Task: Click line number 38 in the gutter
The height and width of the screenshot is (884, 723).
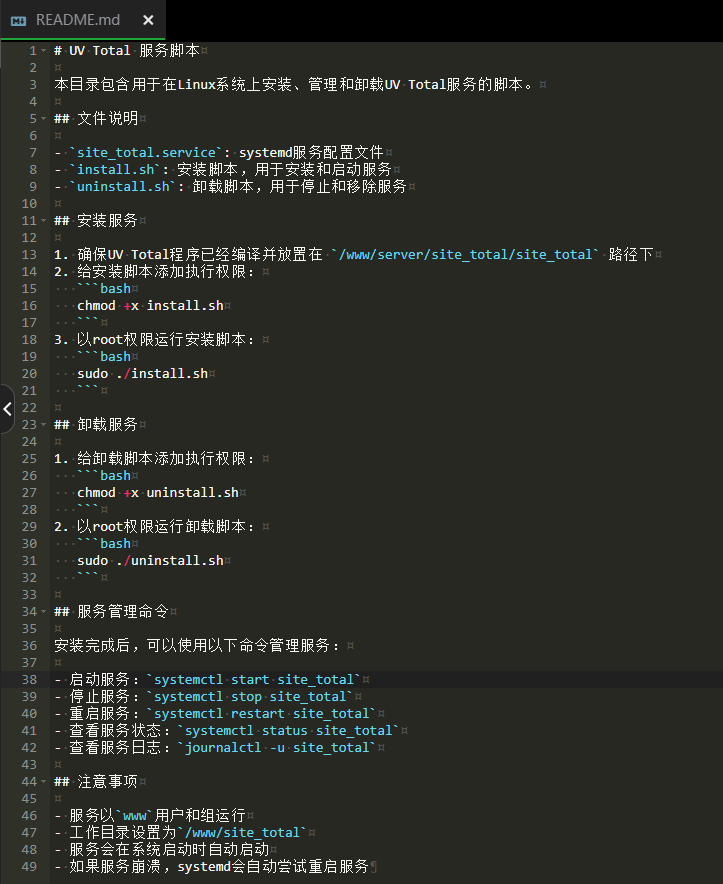Action: [29, 680]
